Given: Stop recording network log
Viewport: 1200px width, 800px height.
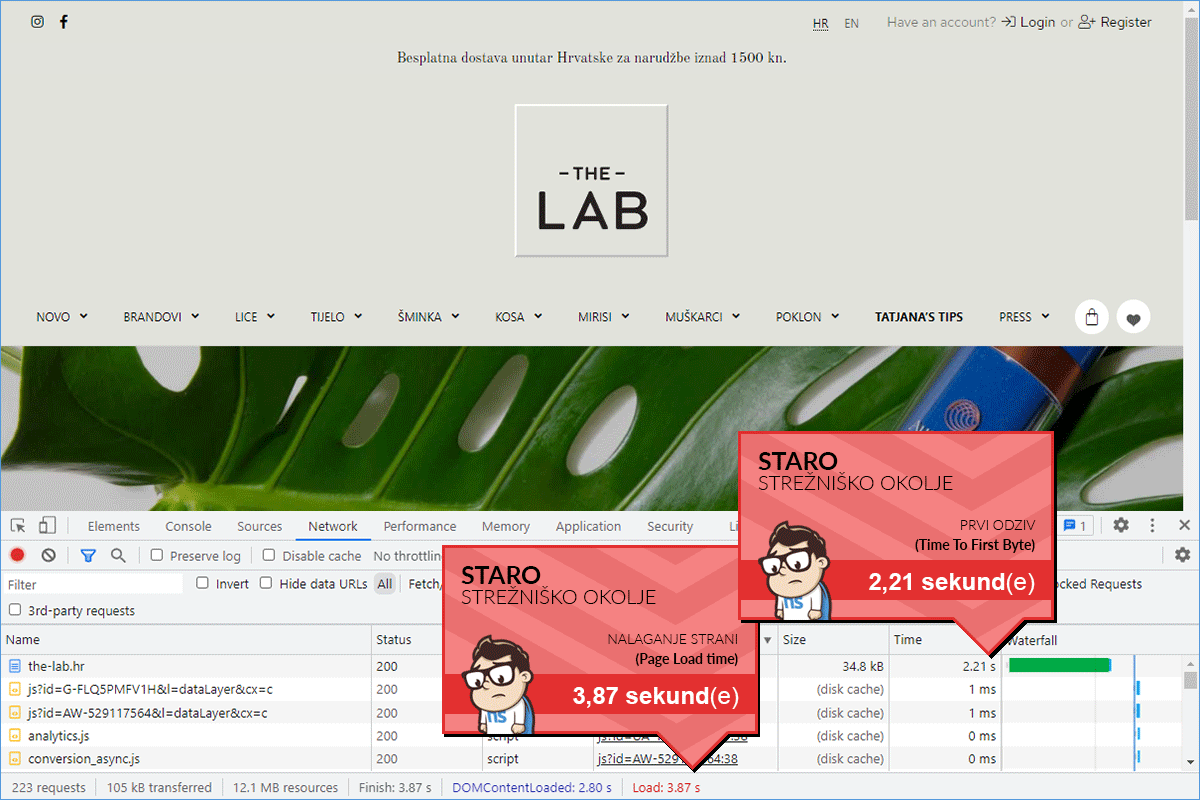Looking at the screenshot, I should pyautogui.click(x=18, y=555).
